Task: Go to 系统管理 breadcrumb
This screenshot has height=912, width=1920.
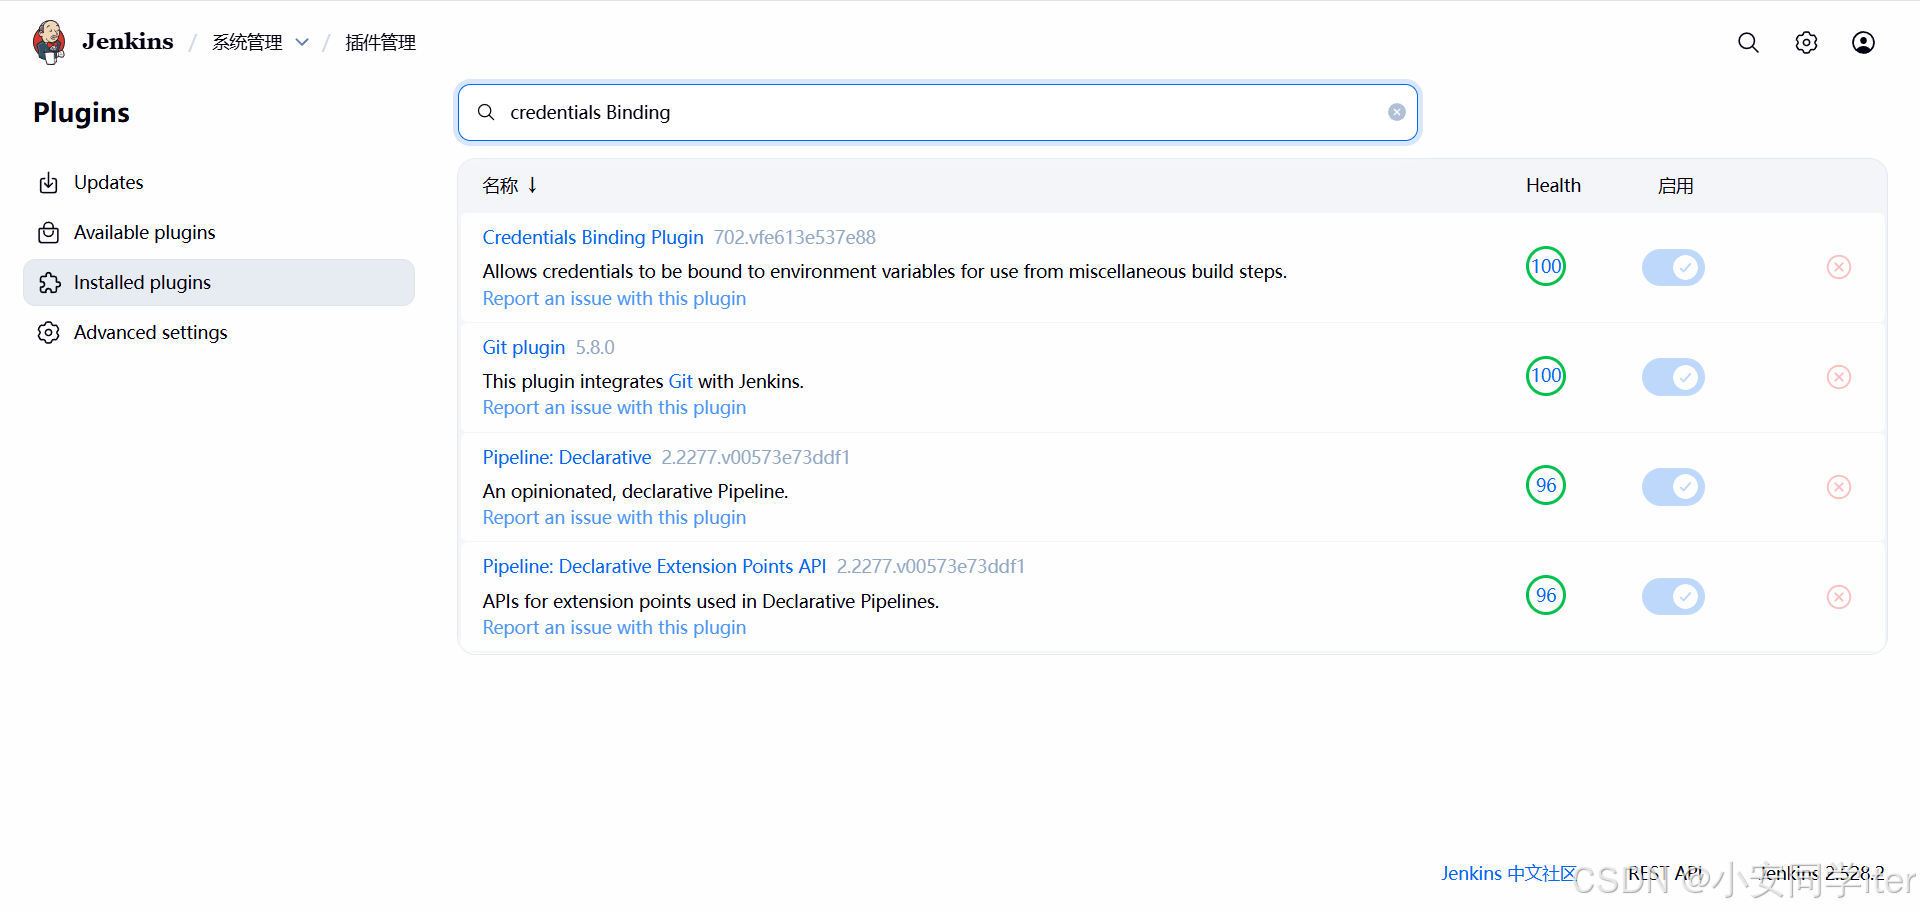Action: pyautogui.click(x=247, y=42)
